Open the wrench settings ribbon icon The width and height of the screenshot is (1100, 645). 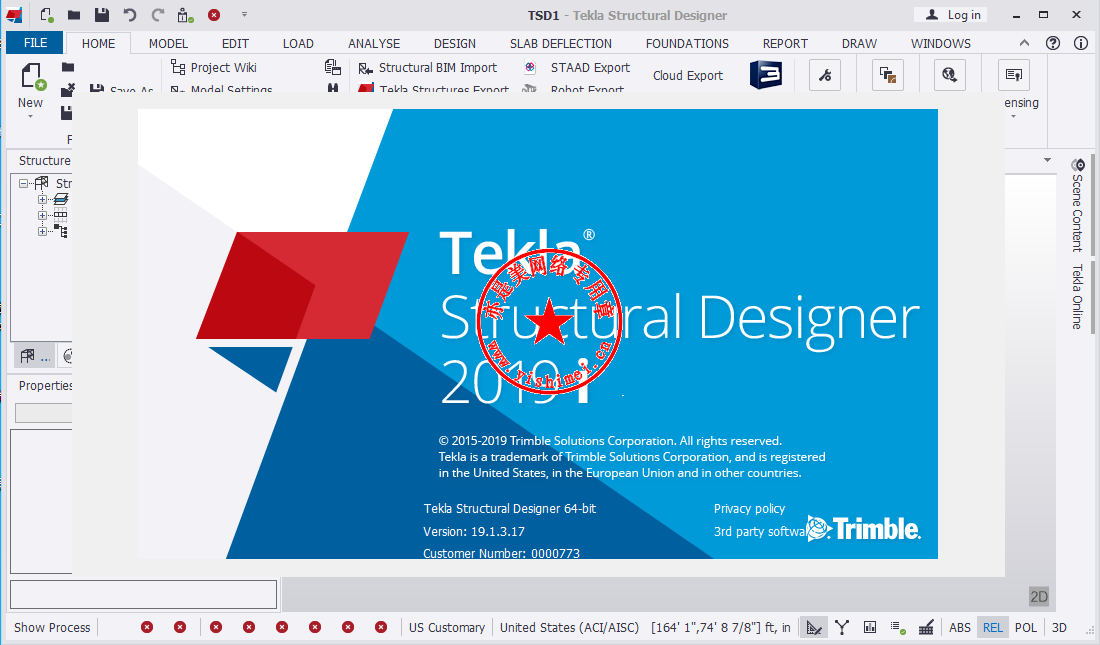(825, 75)
